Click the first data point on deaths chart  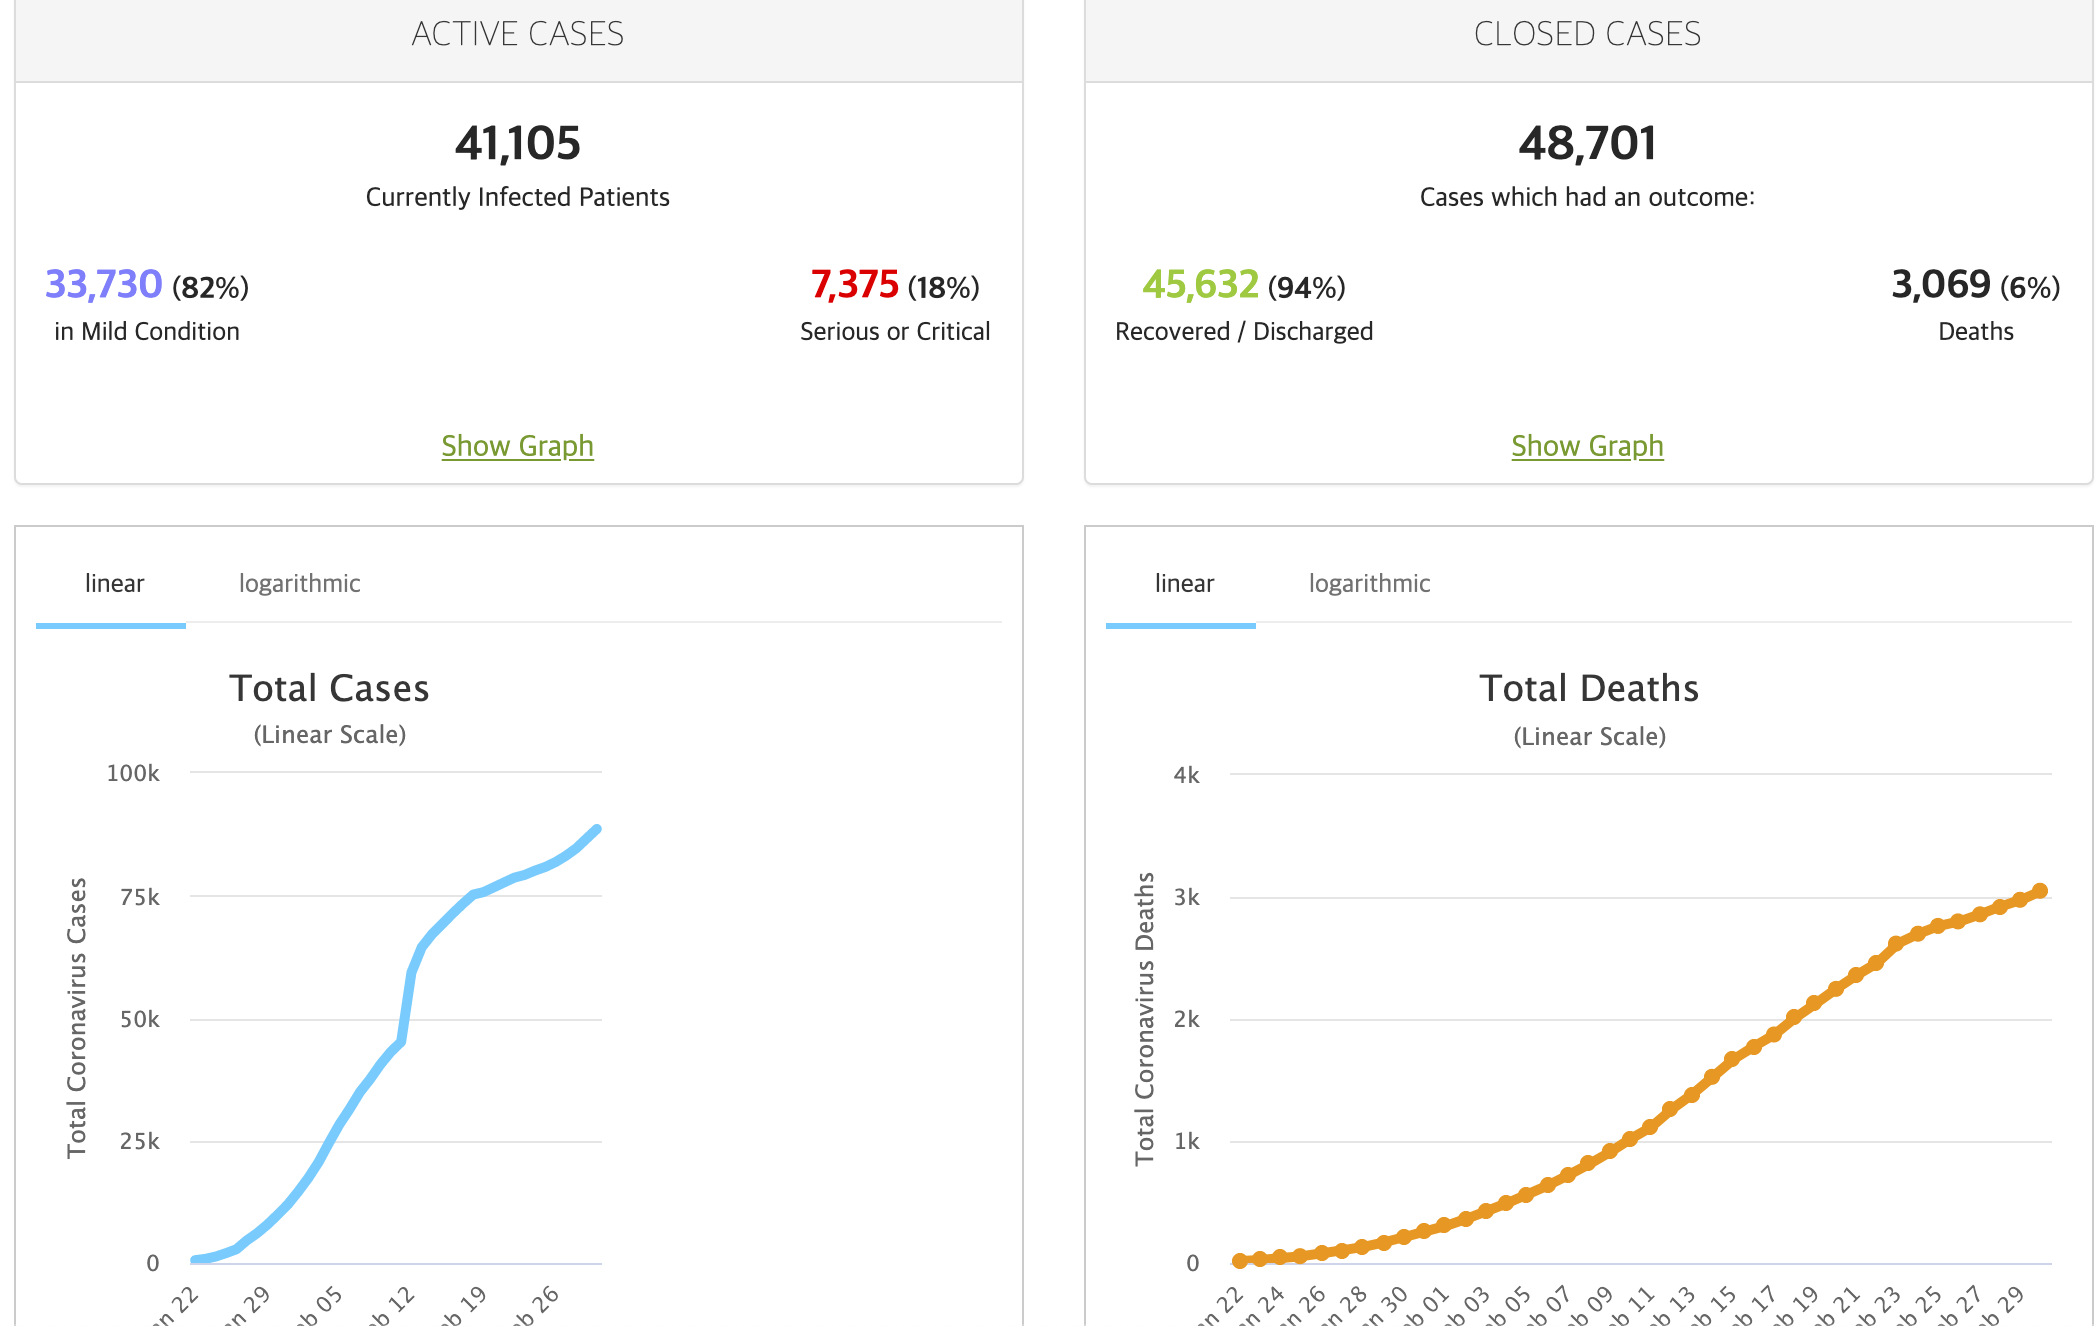(1240, 1261)
